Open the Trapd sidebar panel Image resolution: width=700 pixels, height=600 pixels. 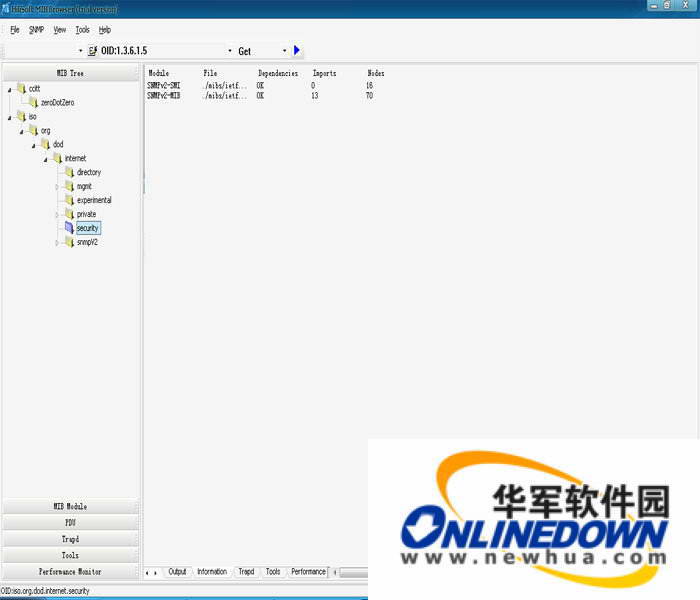tap(71, 539)
